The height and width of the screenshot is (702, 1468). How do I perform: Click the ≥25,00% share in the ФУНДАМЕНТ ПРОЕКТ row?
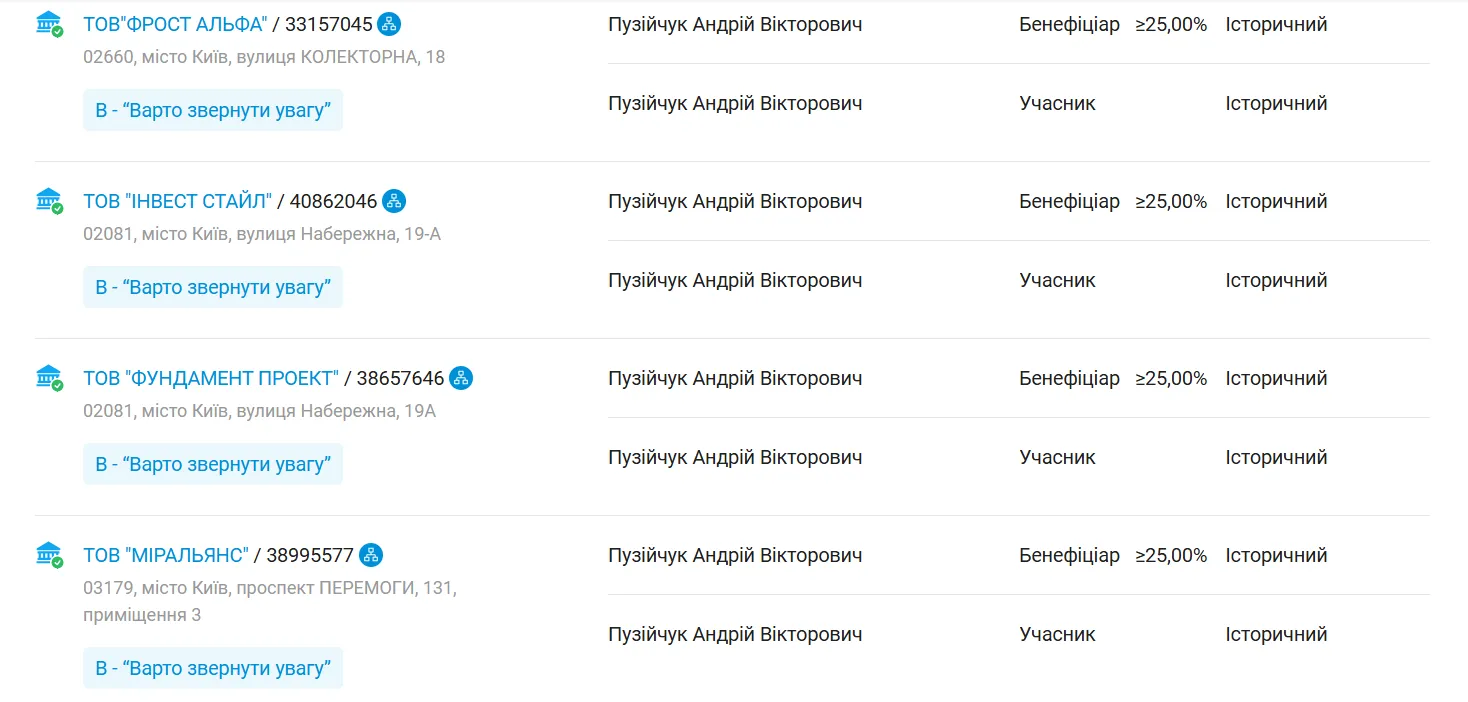[x=1171, y=378]
